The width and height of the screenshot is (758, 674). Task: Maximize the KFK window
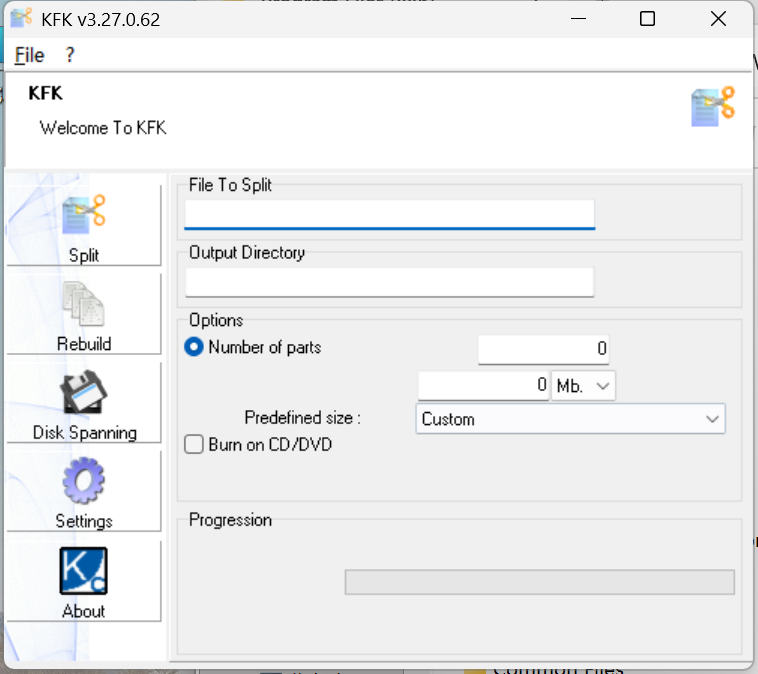coord(647,19)
